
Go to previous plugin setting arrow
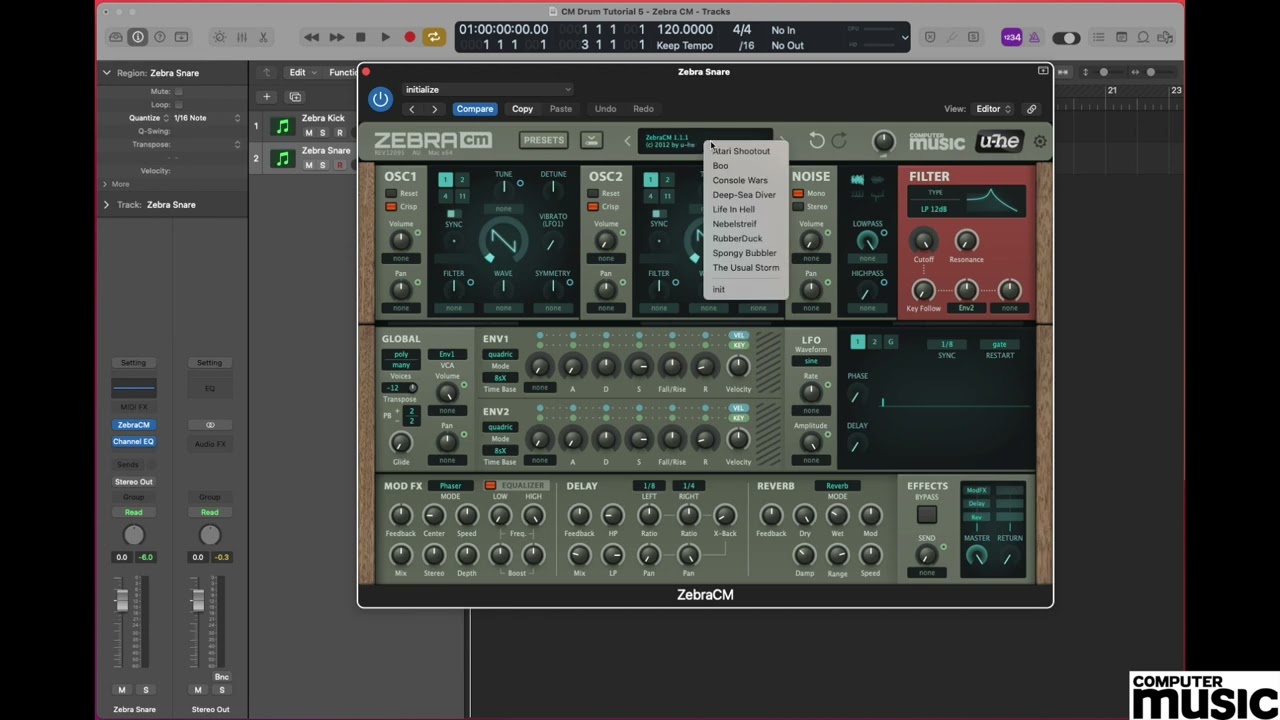412,109
